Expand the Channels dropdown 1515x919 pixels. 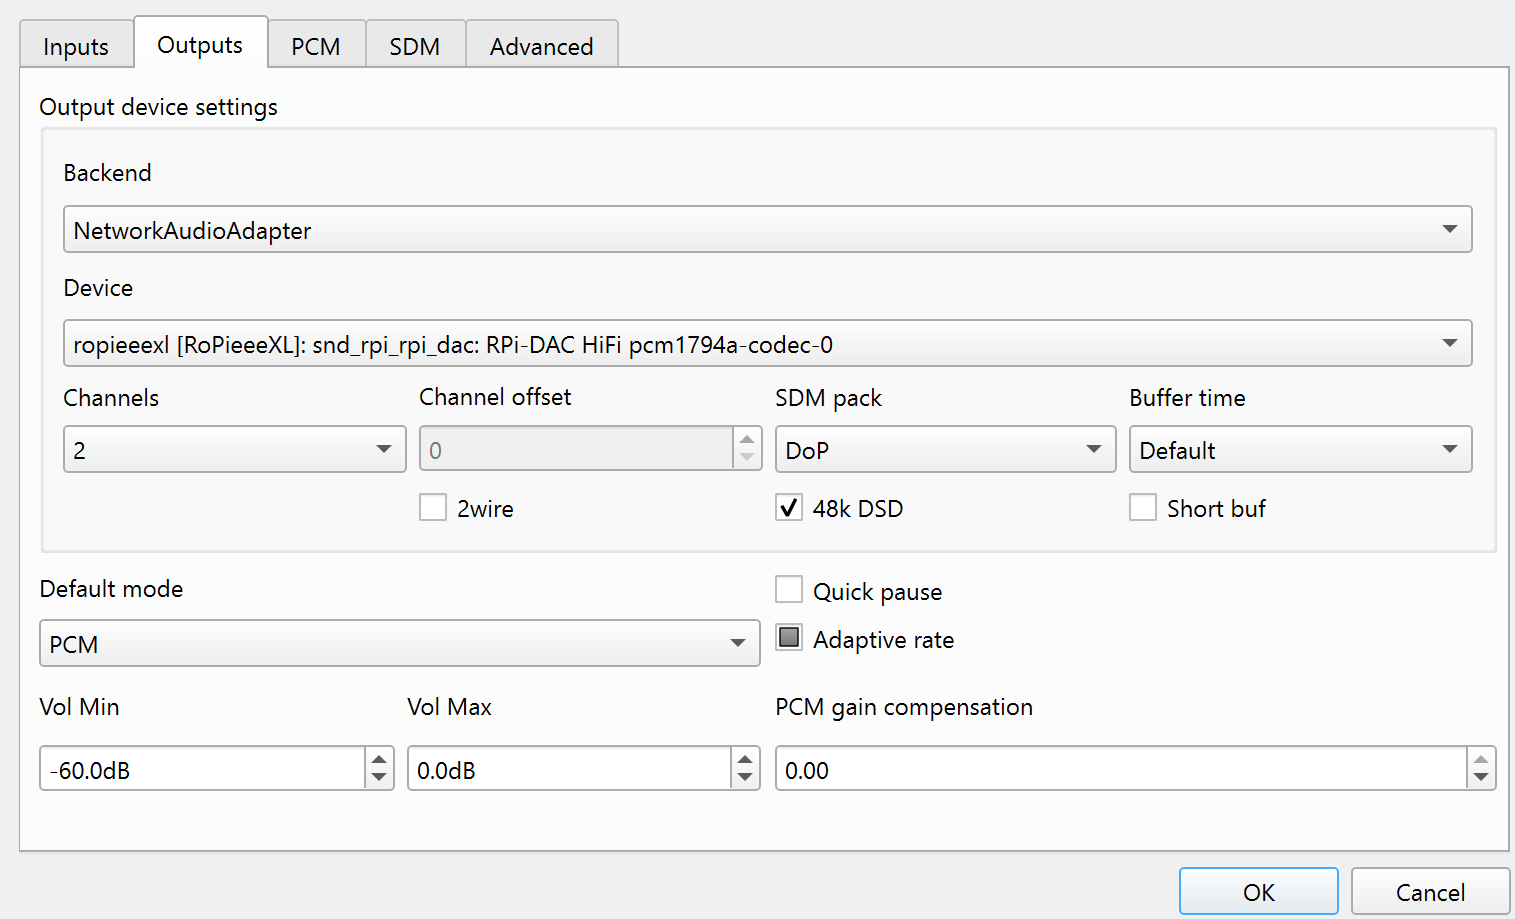(x=384, y=450)
